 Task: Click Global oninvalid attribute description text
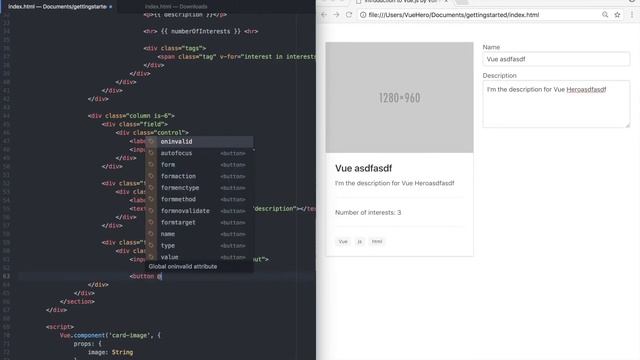pyautogui.click(x=182, y=267)
